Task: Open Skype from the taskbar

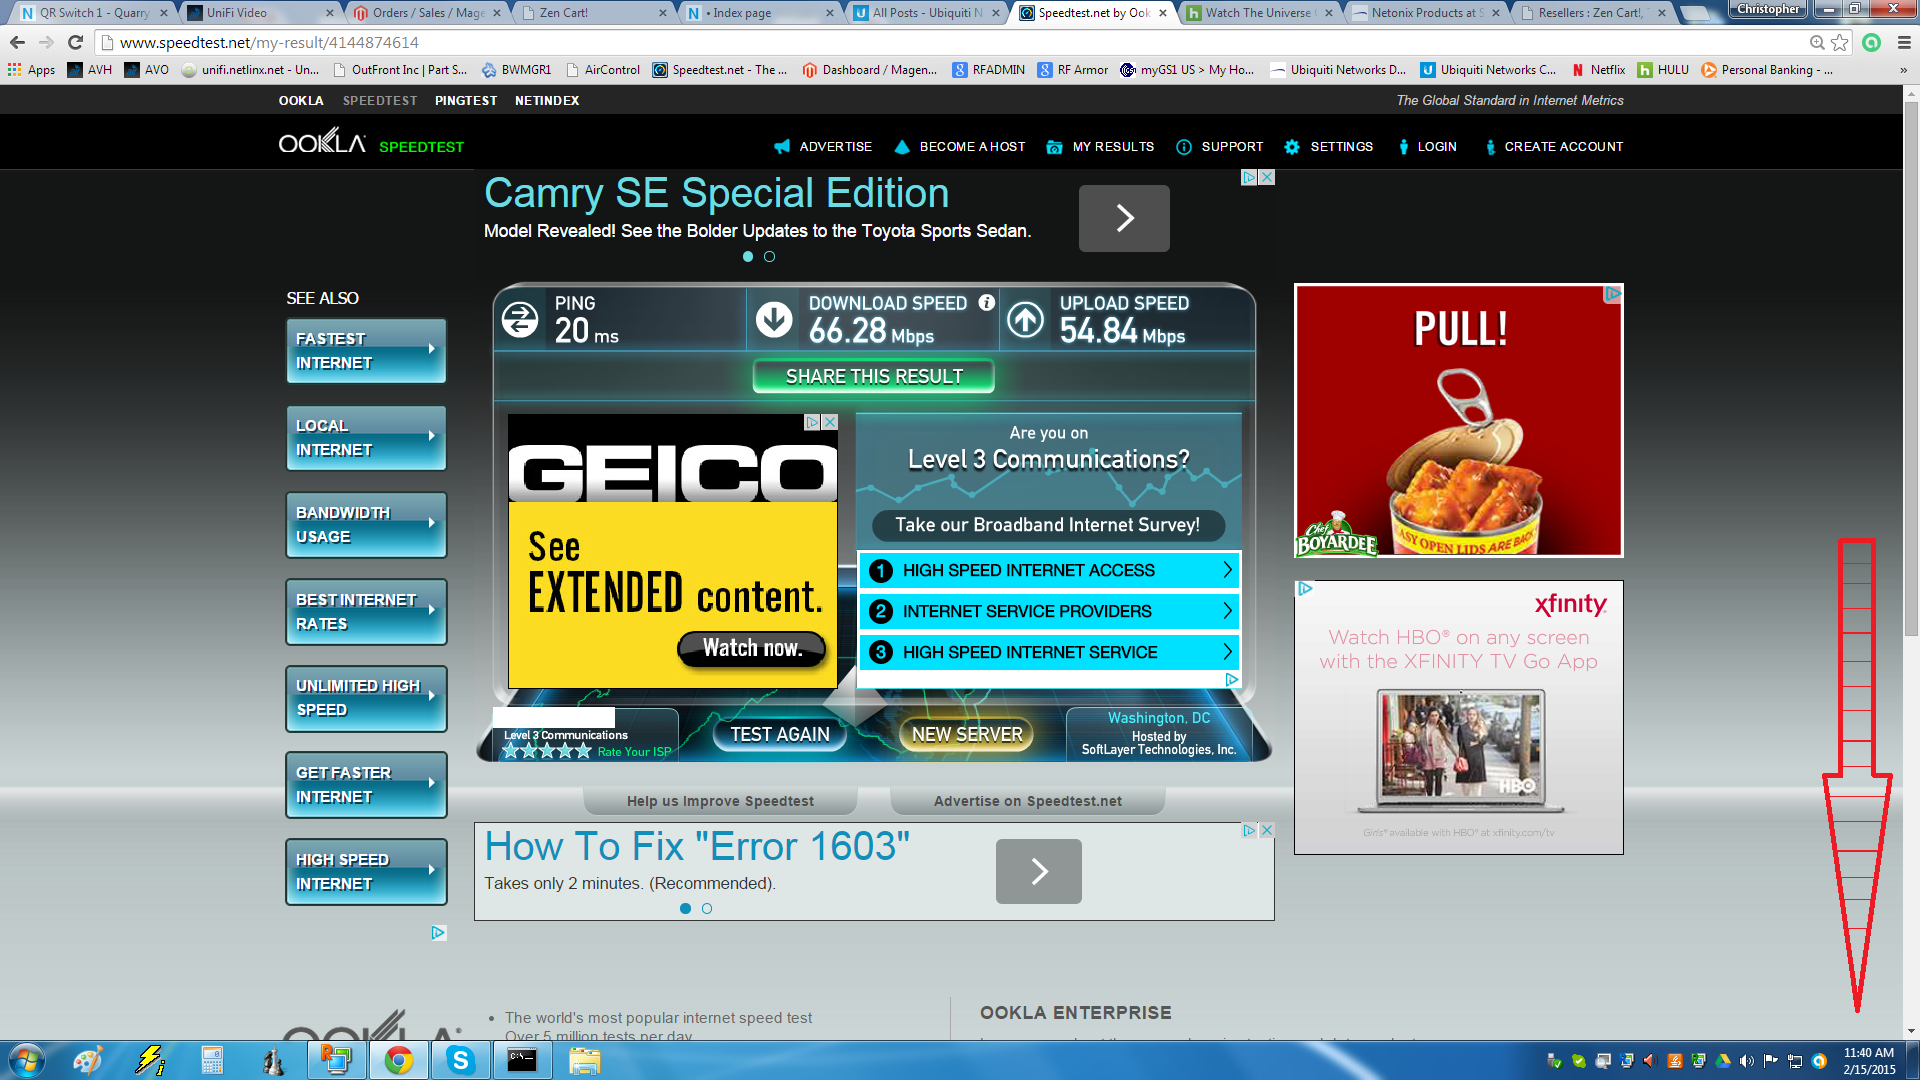Action: point(460,1060)
